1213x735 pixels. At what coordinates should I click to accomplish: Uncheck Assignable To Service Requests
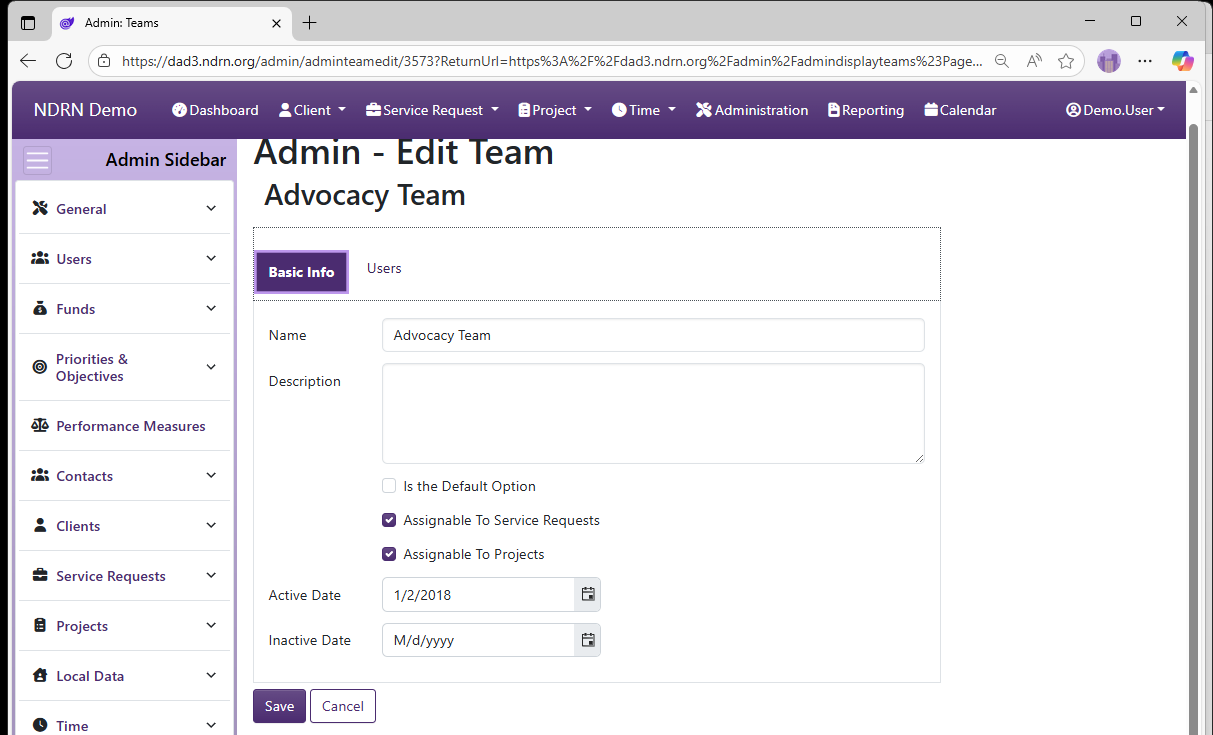(389, 520)
